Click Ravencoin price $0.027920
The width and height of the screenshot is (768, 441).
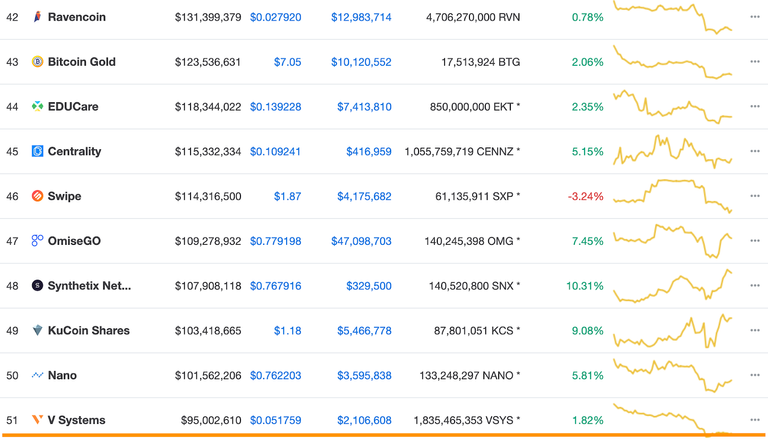(276, 17)
